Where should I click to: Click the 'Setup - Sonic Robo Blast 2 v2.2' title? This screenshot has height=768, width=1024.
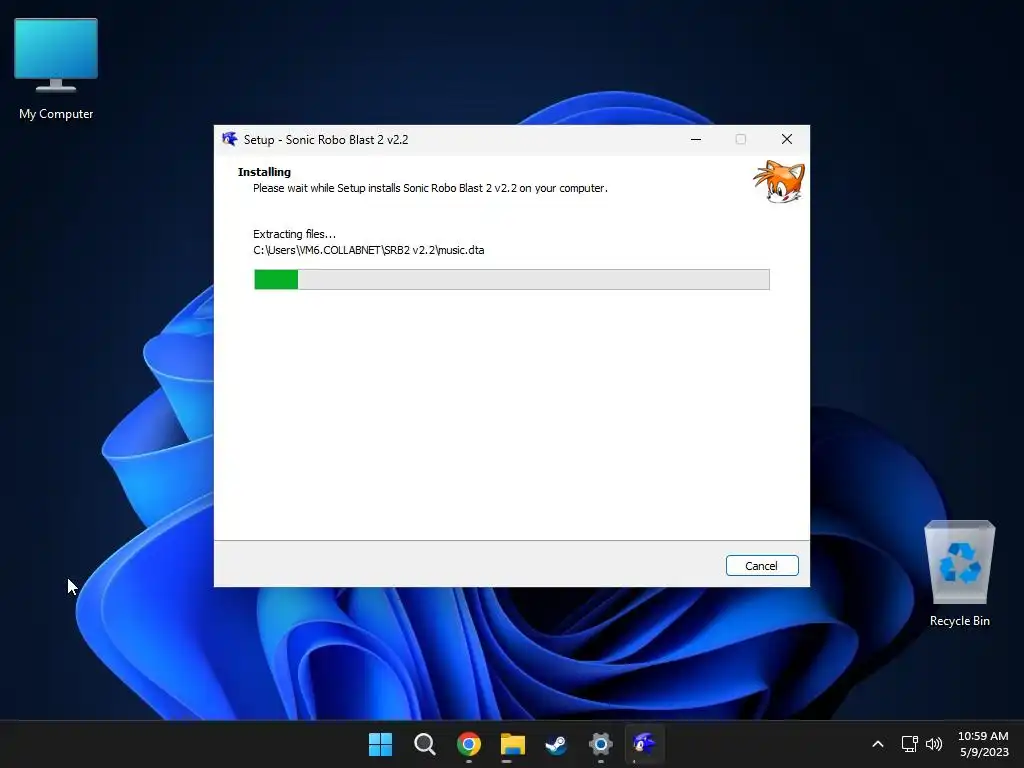[x=326, y=140]
